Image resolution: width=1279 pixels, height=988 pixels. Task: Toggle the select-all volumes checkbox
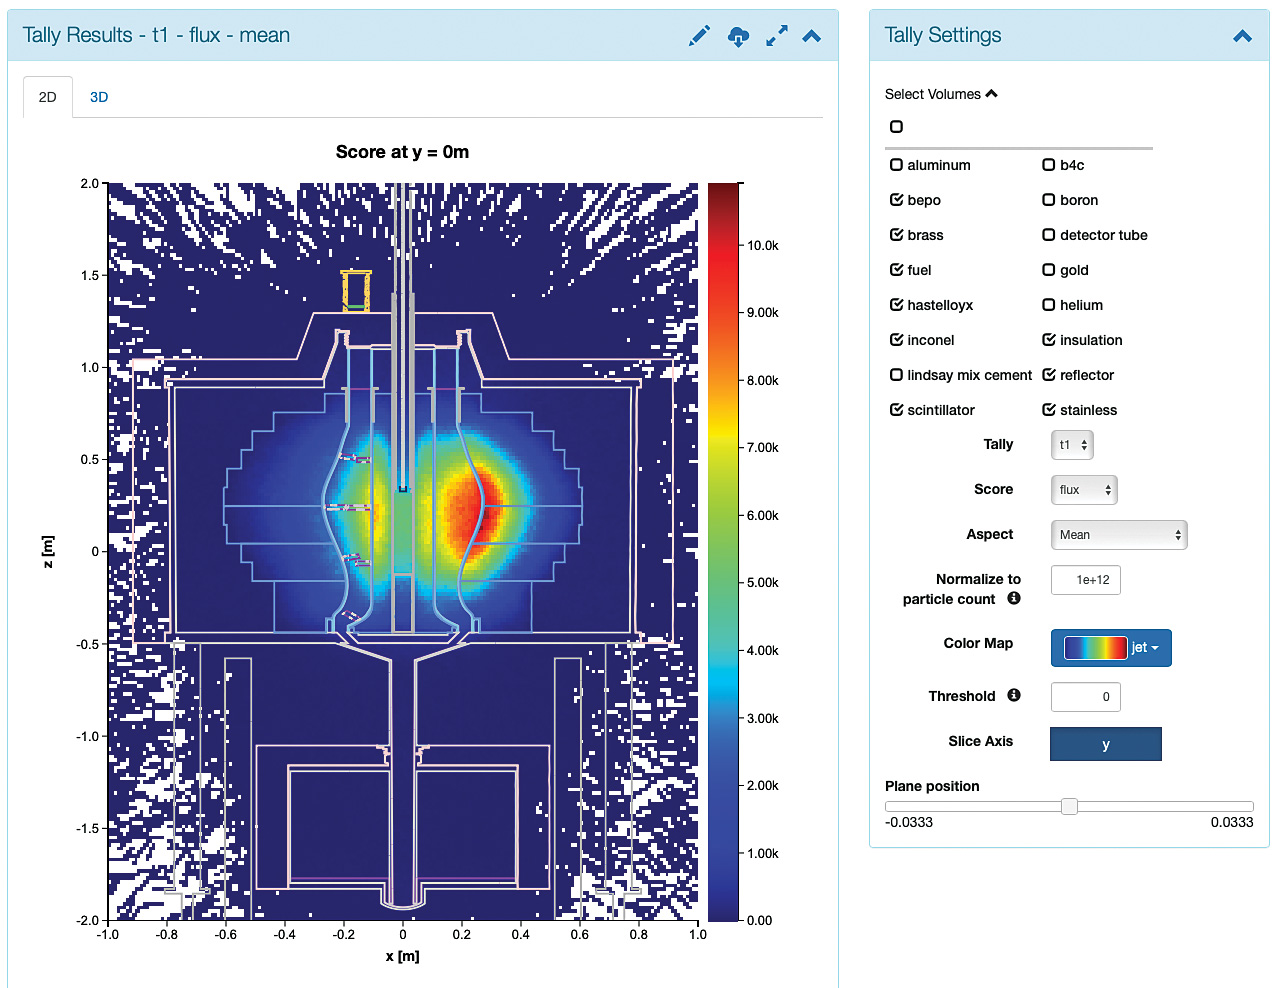pyautogui.click(x=896, y=127)
